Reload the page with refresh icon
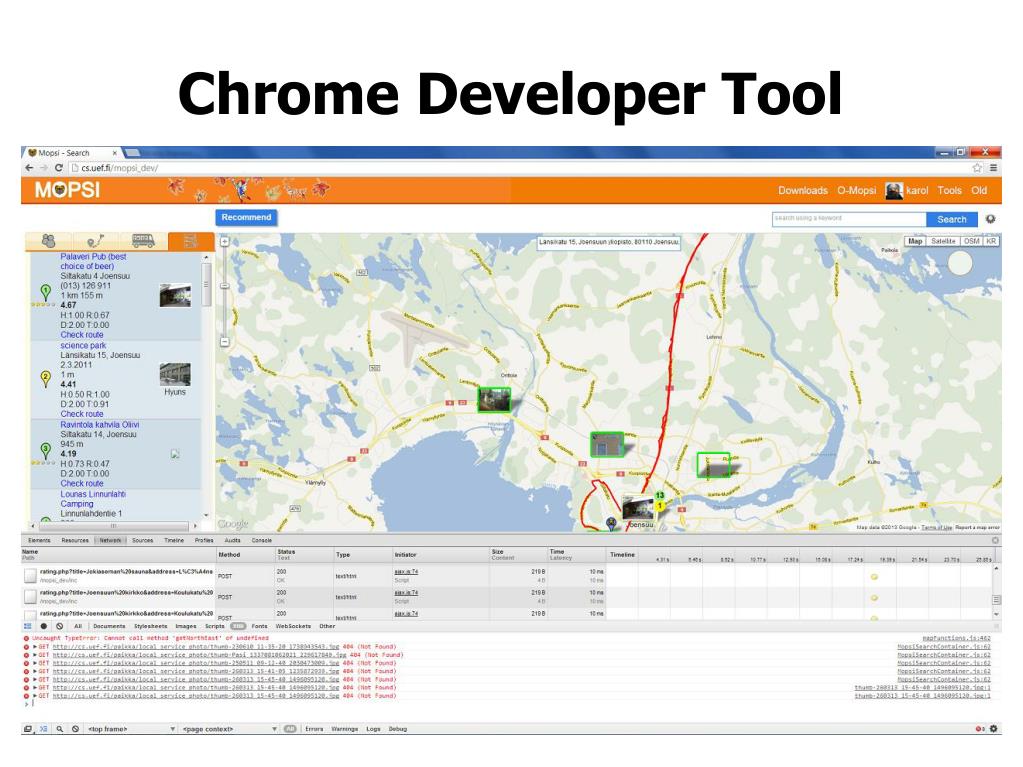1023x767 pixels. tap(59, 168)
